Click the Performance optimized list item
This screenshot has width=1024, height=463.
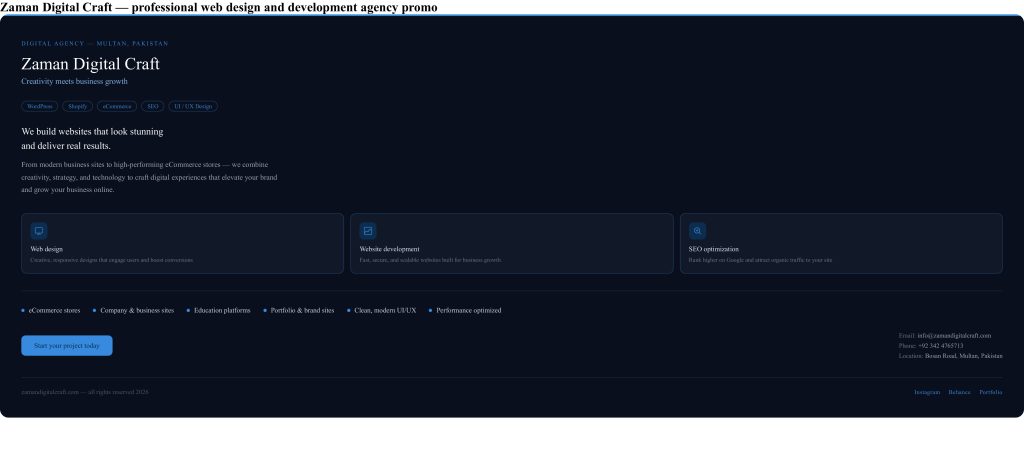468,310
